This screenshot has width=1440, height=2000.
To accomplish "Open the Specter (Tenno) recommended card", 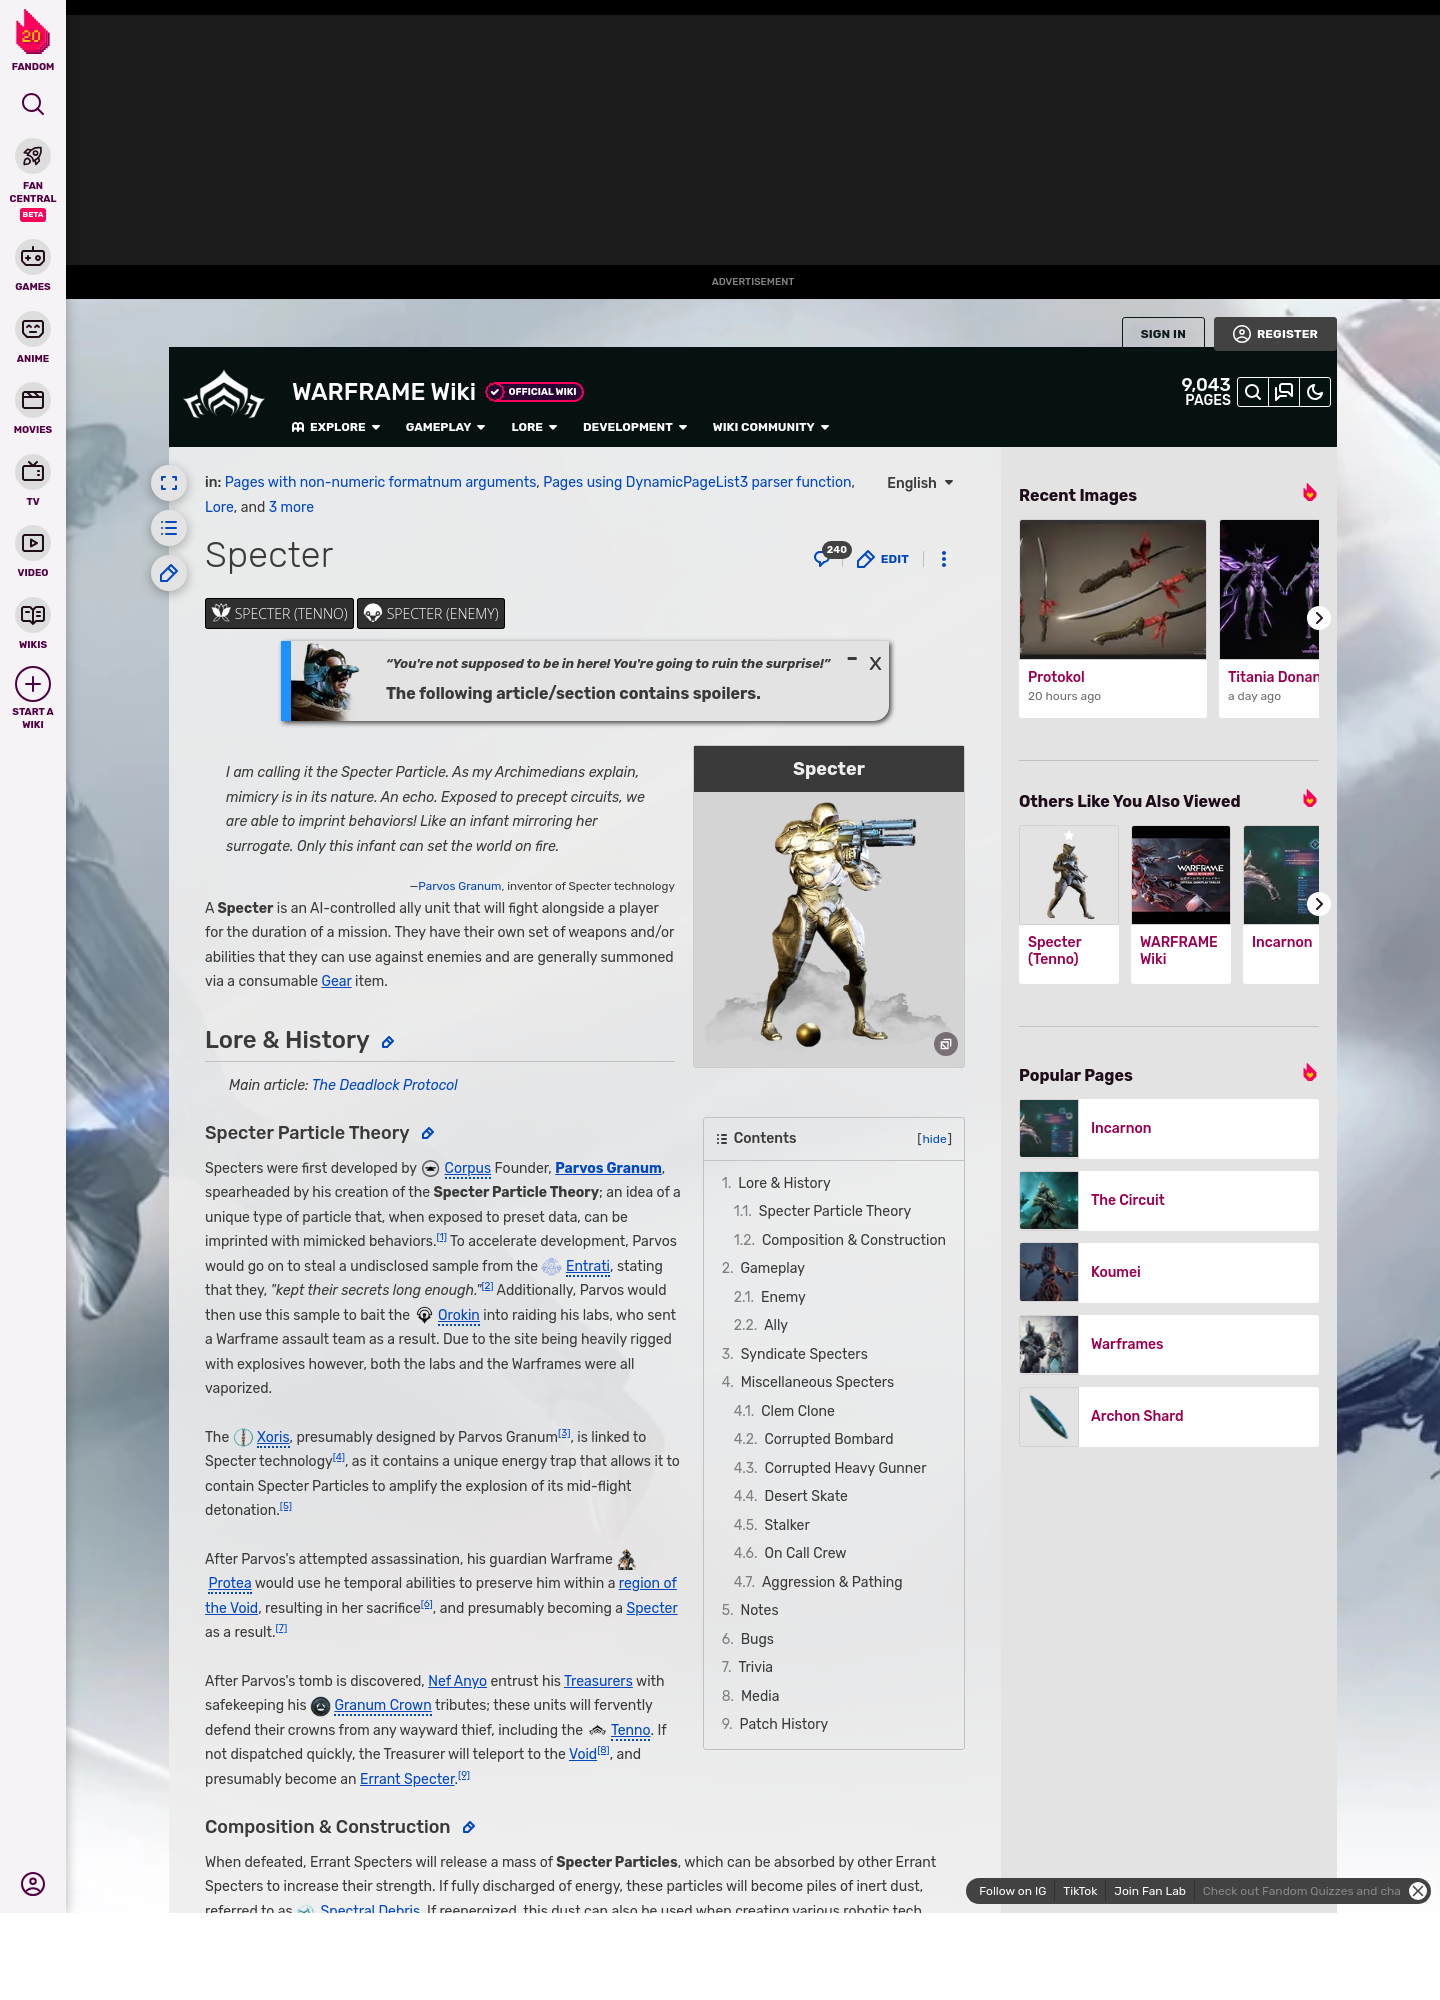I will 1069,904.
